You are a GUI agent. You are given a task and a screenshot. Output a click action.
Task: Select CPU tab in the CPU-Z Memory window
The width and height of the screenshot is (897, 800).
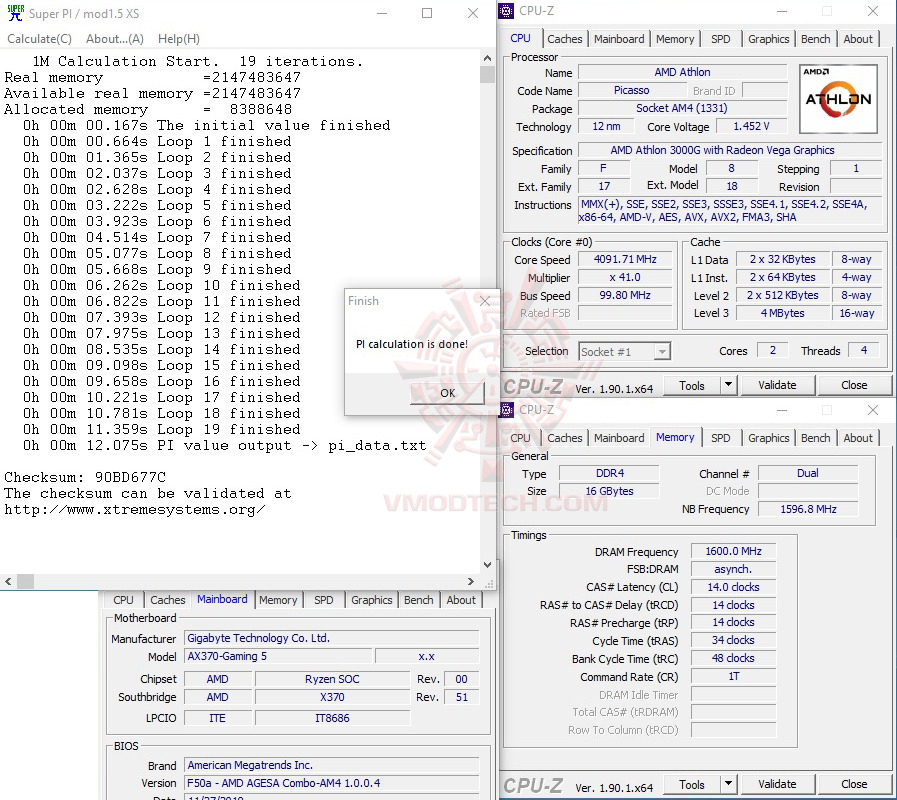tap(521, 438)
